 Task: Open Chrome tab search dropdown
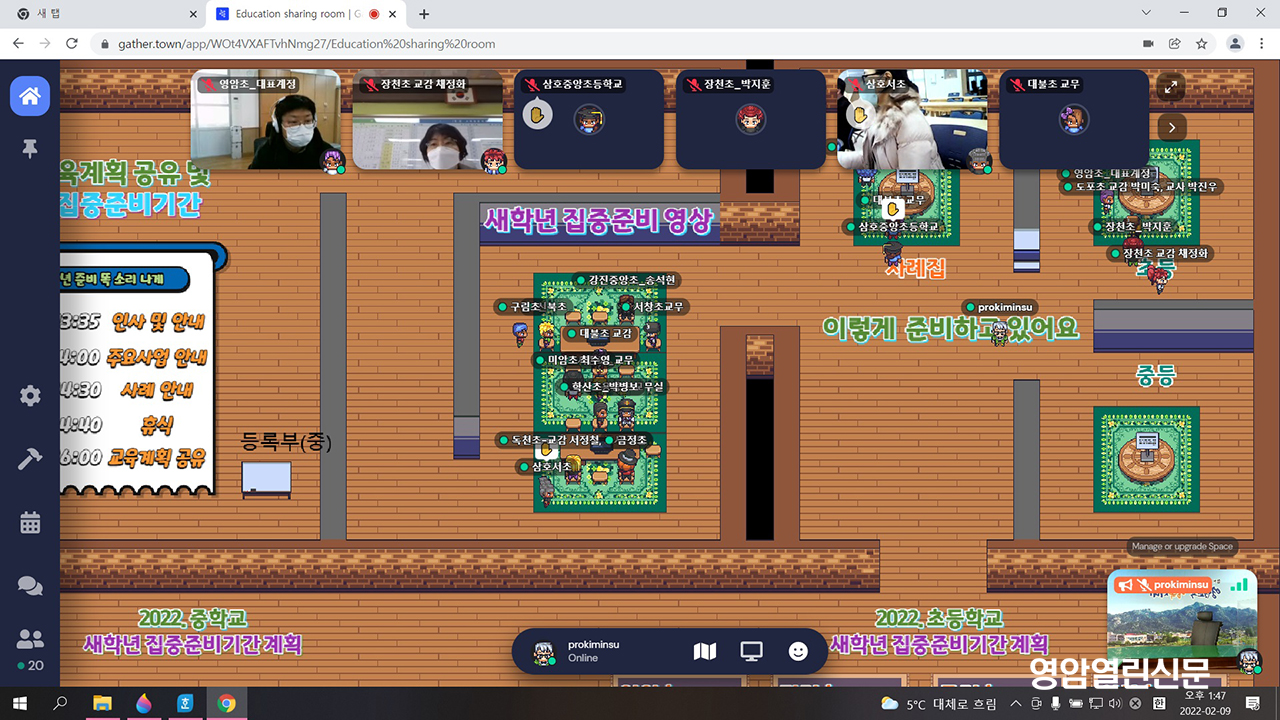point(1146,13)
